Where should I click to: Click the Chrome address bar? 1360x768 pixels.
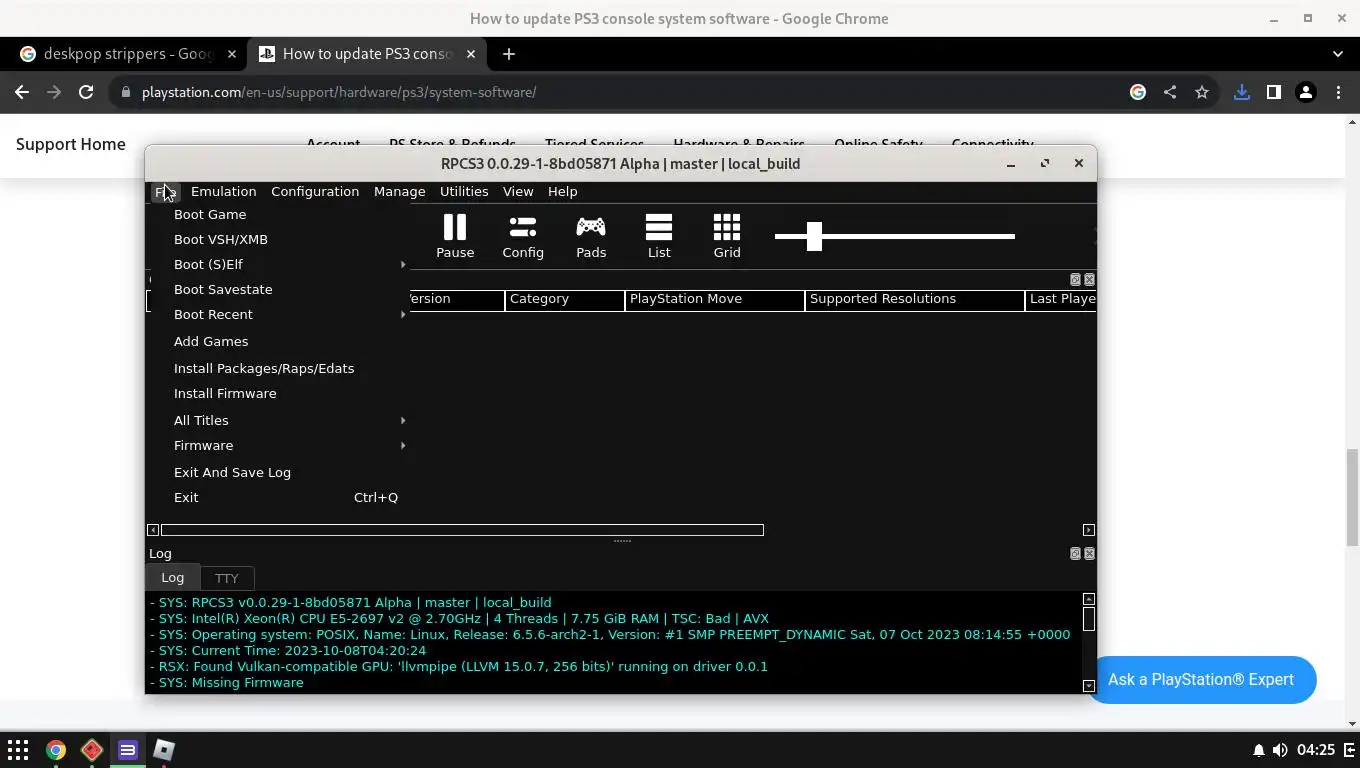tap(620, 92)
